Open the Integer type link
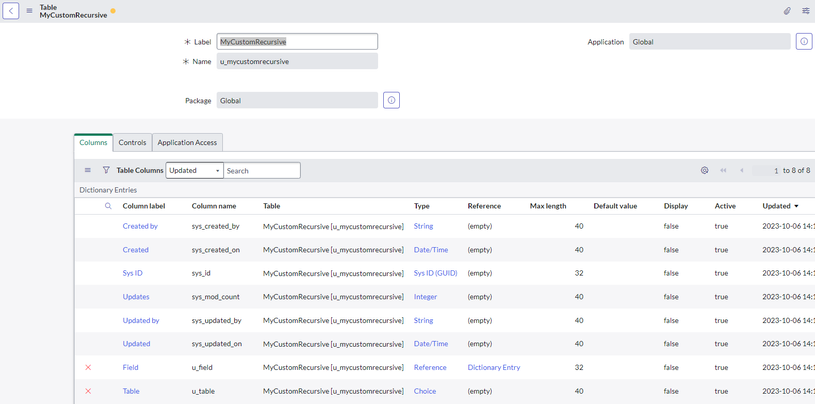Viewport: 815px width, 404px height. 425,297
